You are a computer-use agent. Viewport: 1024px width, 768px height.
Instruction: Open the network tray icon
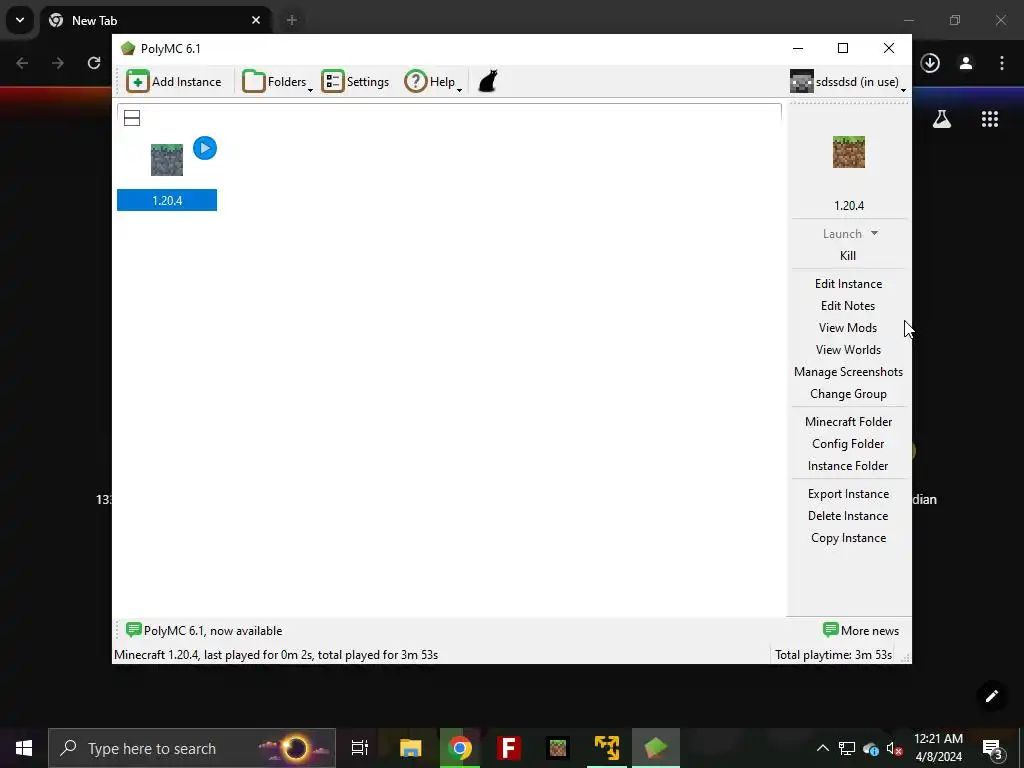click(x=847, y=749)
